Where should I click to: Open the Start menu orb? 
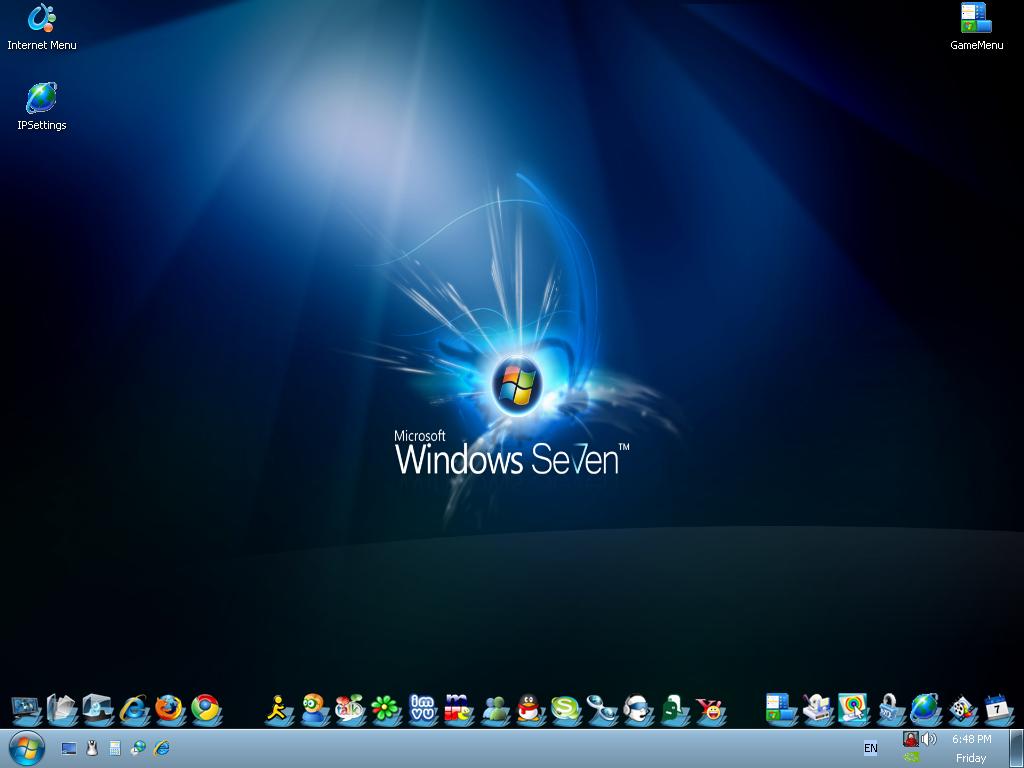(x=27, y=748)
